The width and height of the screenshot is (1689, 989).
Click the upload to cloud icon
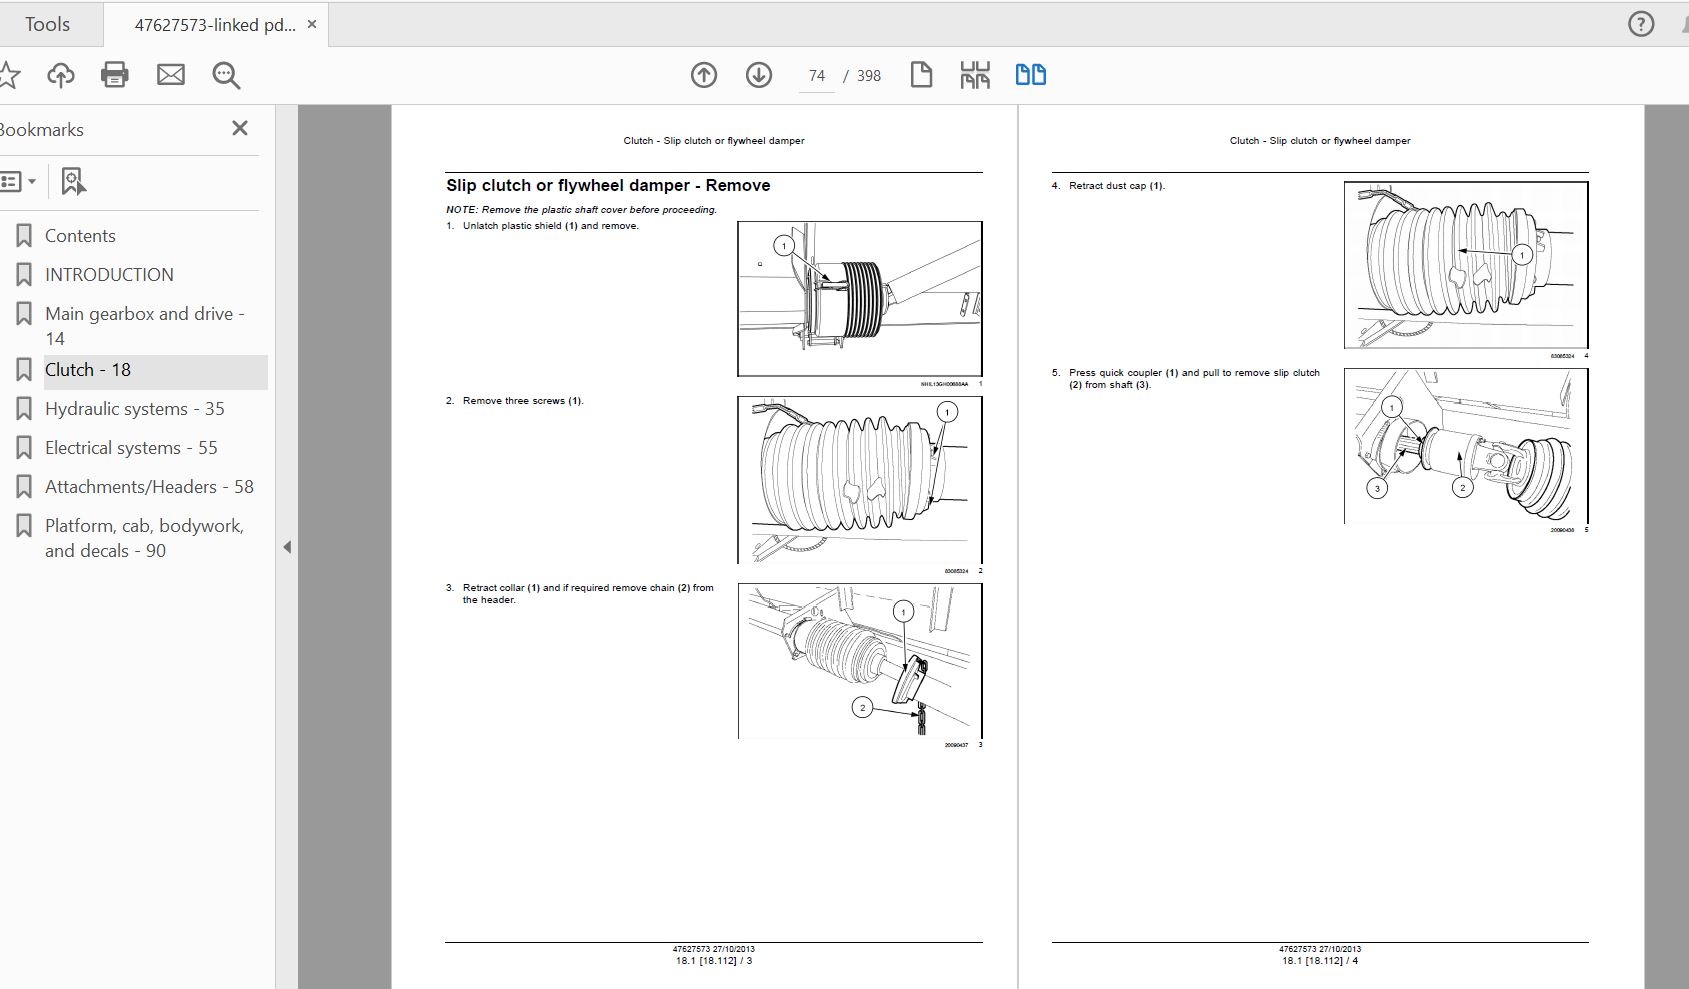coord(61,75)
